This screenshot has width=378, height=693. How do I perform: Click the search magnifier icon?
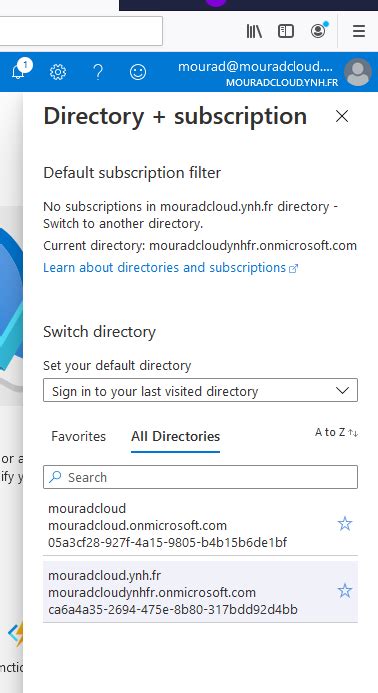[55, 477]
